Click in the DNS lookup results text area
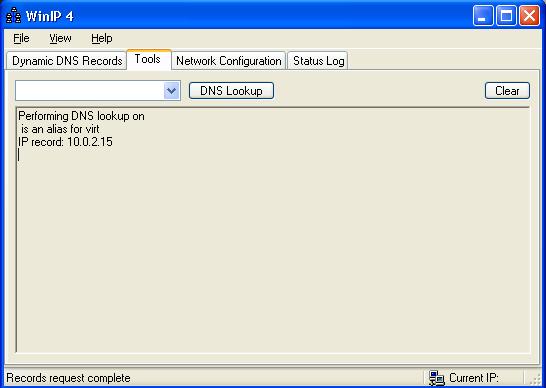546x388 pixels. pos(273,230)
